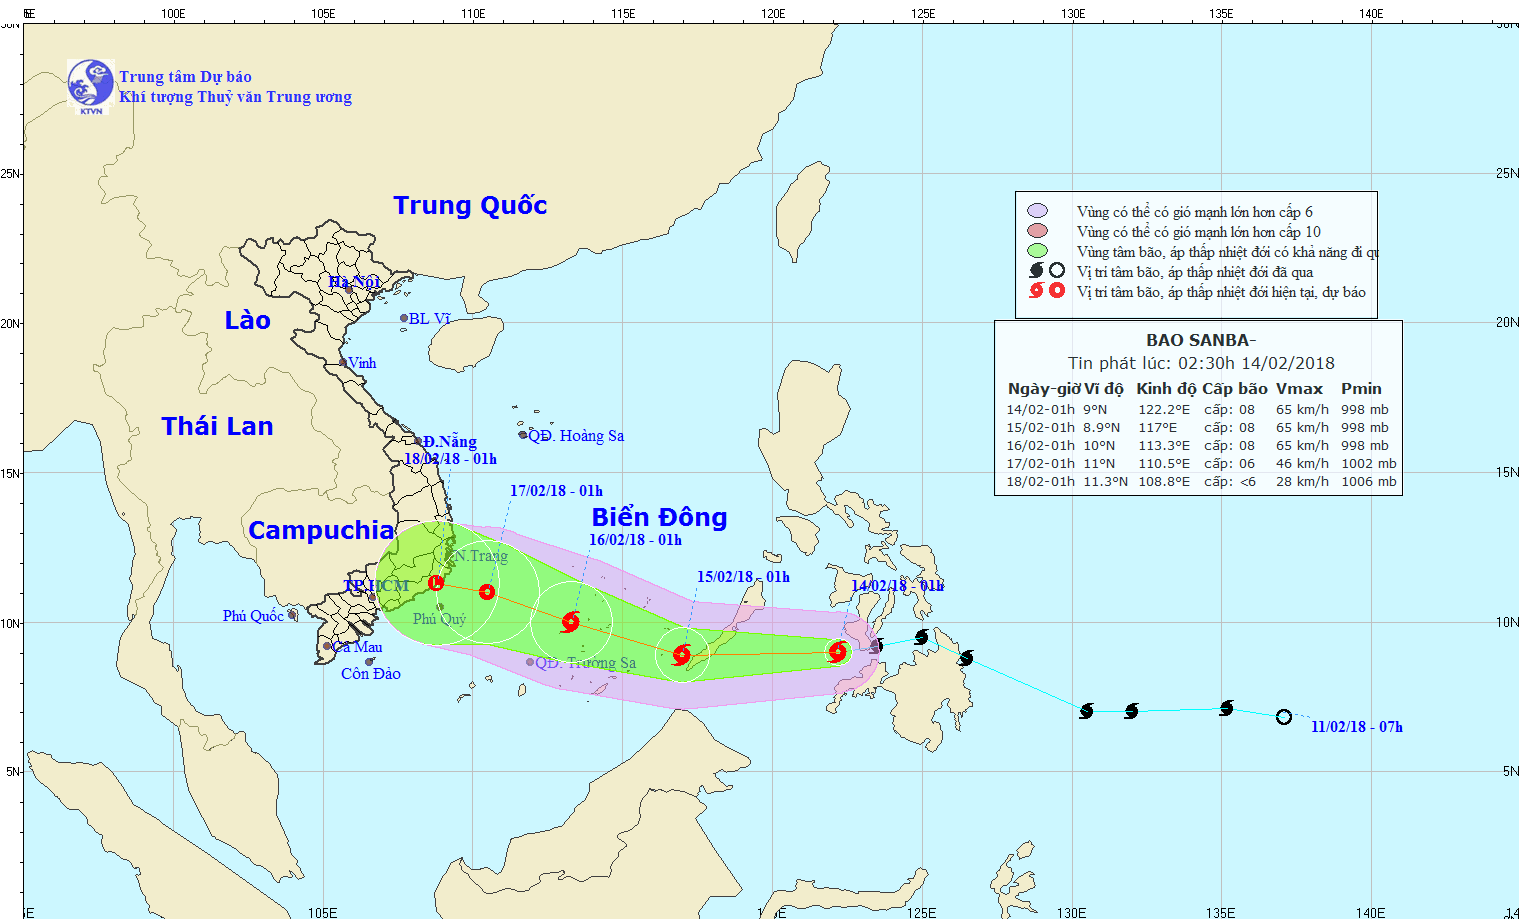1519x919 pixels.
Task: Click the Lào country label
Action: [247, 320]
